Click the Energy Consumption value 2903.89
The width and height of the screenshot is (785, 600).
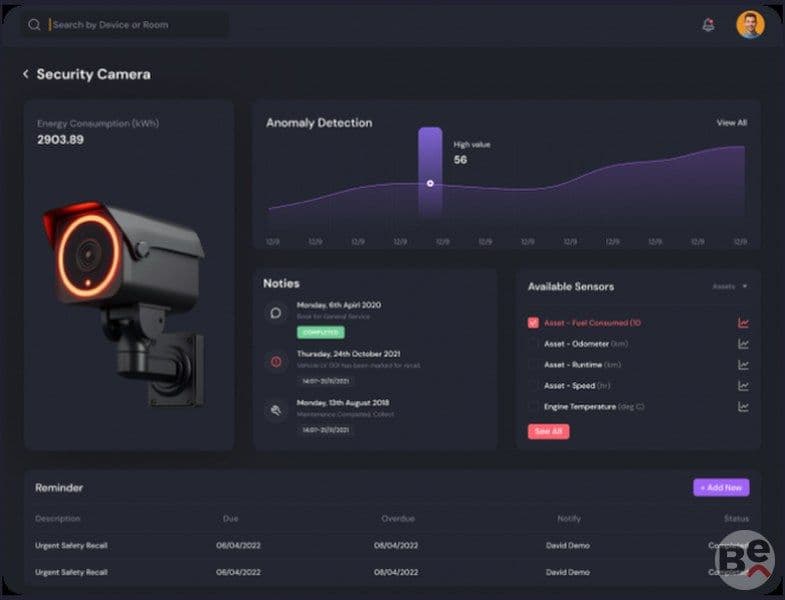tap(61, 140)
